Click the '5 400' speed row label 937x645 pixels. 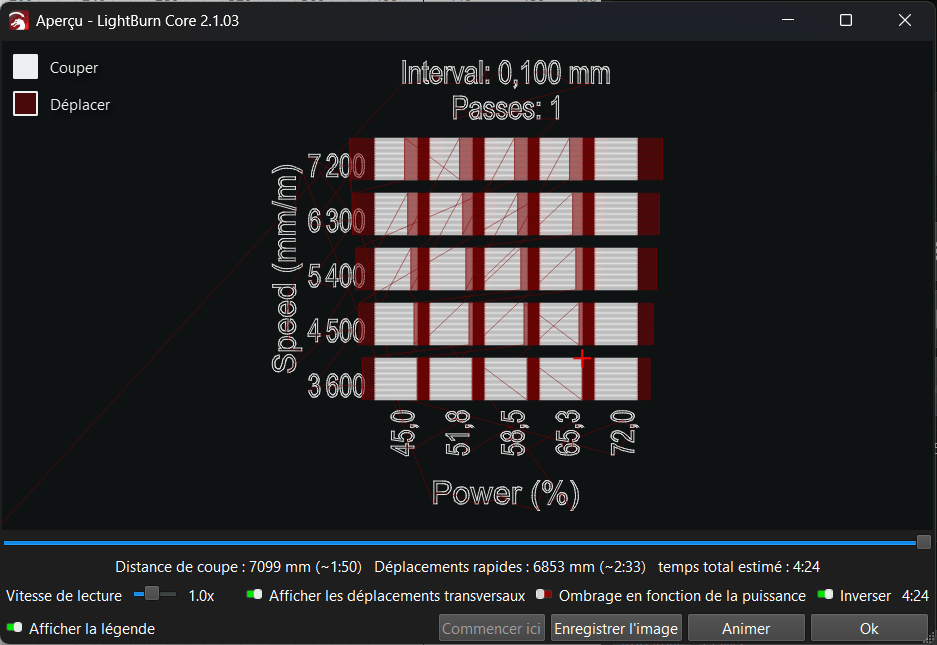(336, 276)
